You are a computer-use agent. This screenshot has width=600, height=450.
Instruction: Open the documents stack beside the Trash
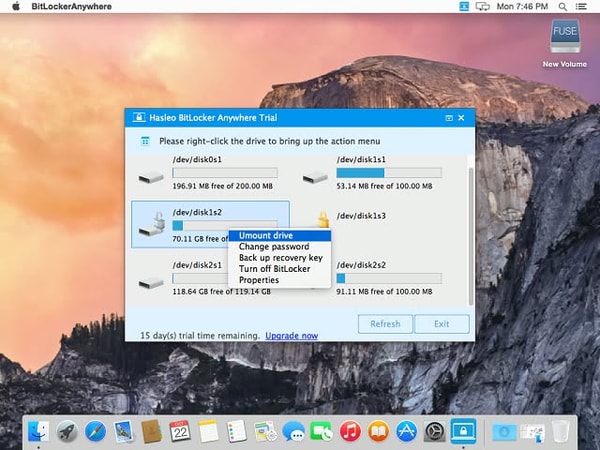532,432
